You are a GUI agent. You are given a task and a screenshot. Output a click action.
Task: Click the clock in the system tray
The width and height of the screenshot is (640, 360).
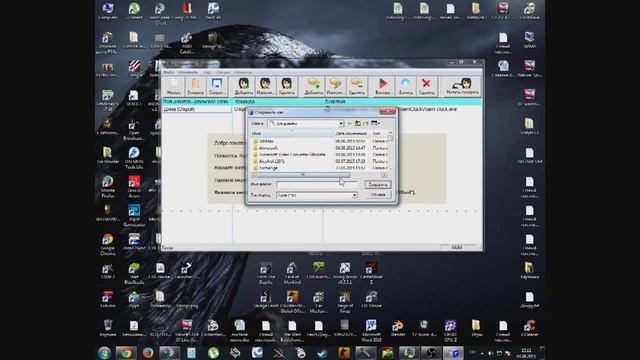[527, 353]
